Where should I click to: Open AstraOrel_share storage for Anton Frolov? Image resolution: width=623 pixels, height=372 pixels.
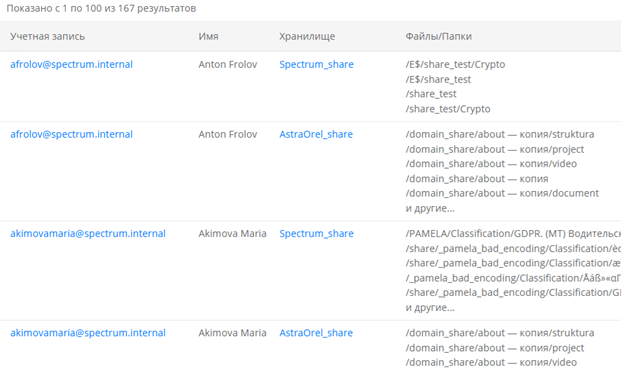[x=316, y=134]
